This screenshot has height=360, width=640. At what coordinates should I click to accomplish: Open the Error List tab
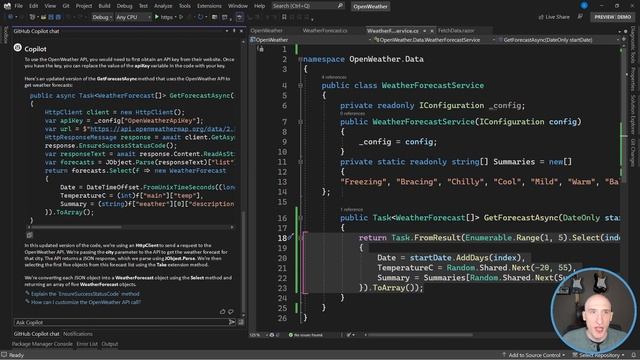(87, 344)
